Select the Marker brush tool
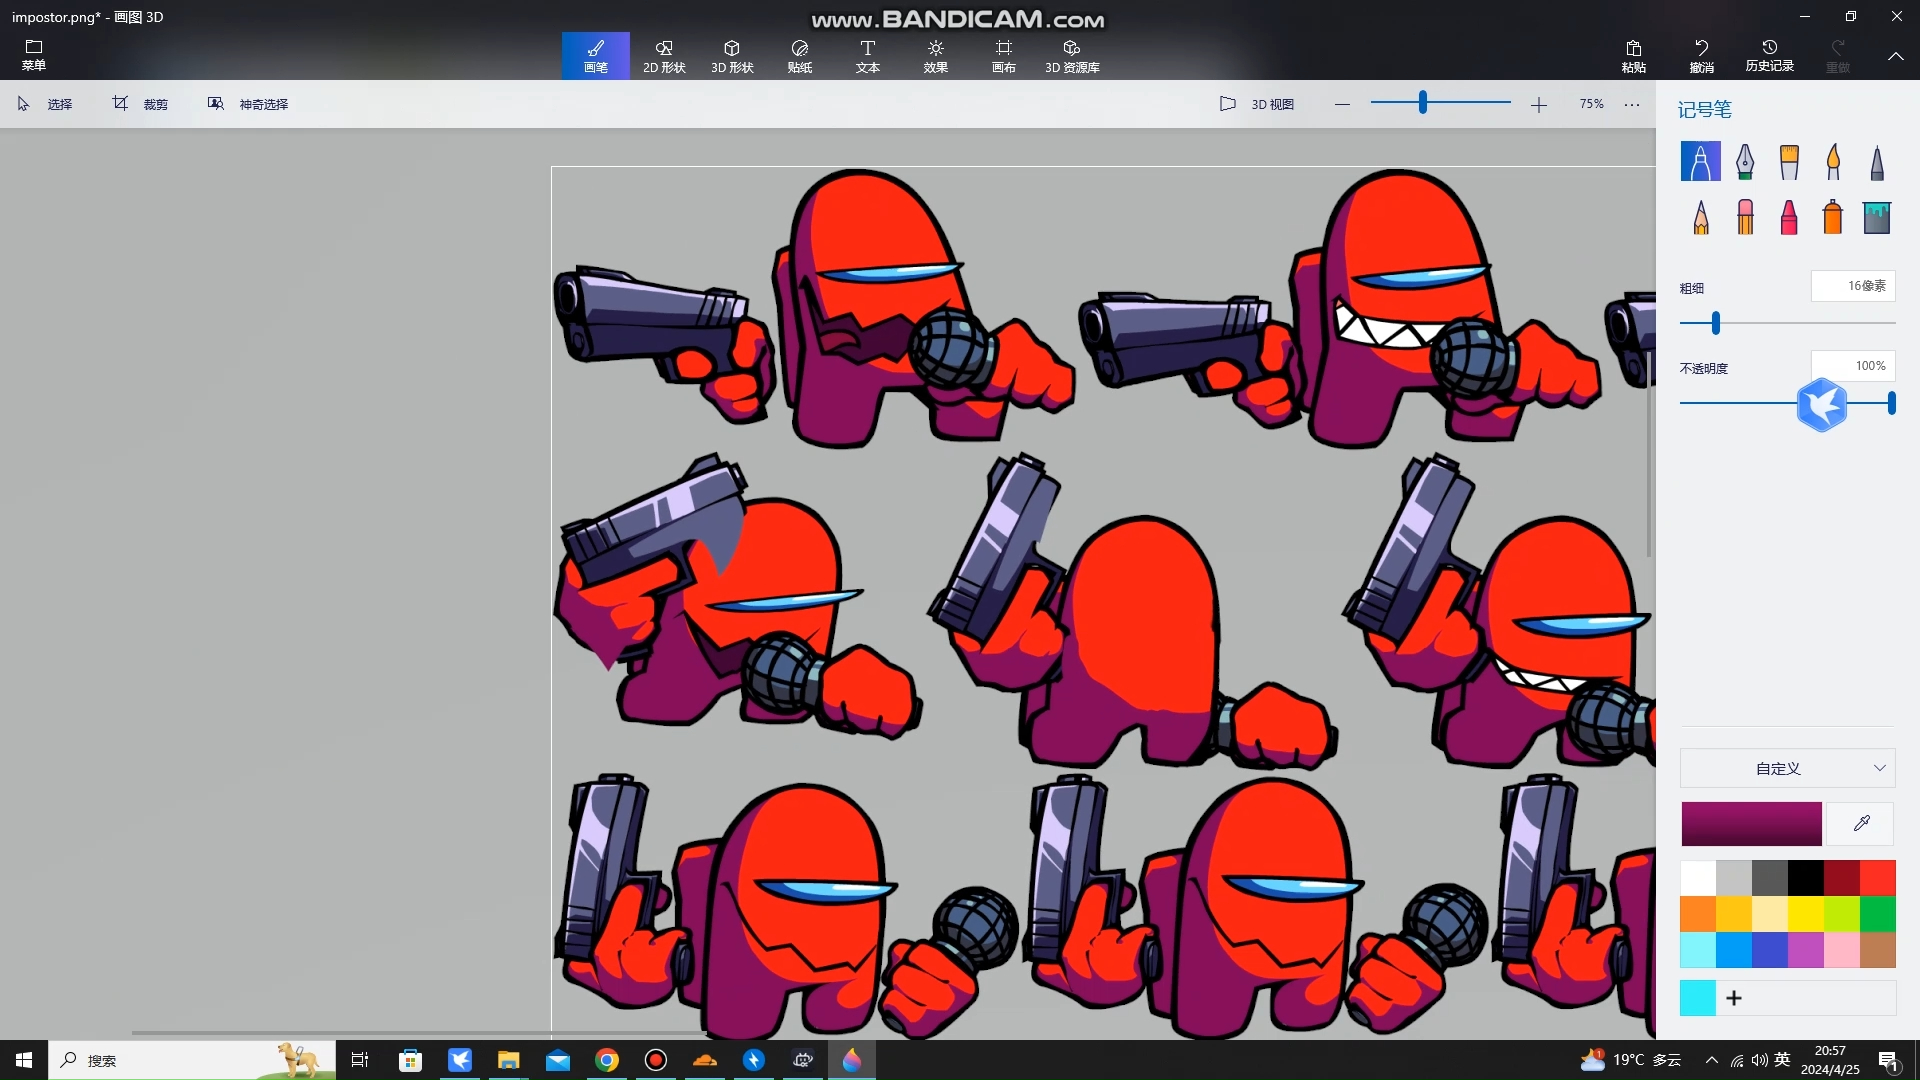This screenshot has width=1920, height=1080. click(x=1700, y=161)
